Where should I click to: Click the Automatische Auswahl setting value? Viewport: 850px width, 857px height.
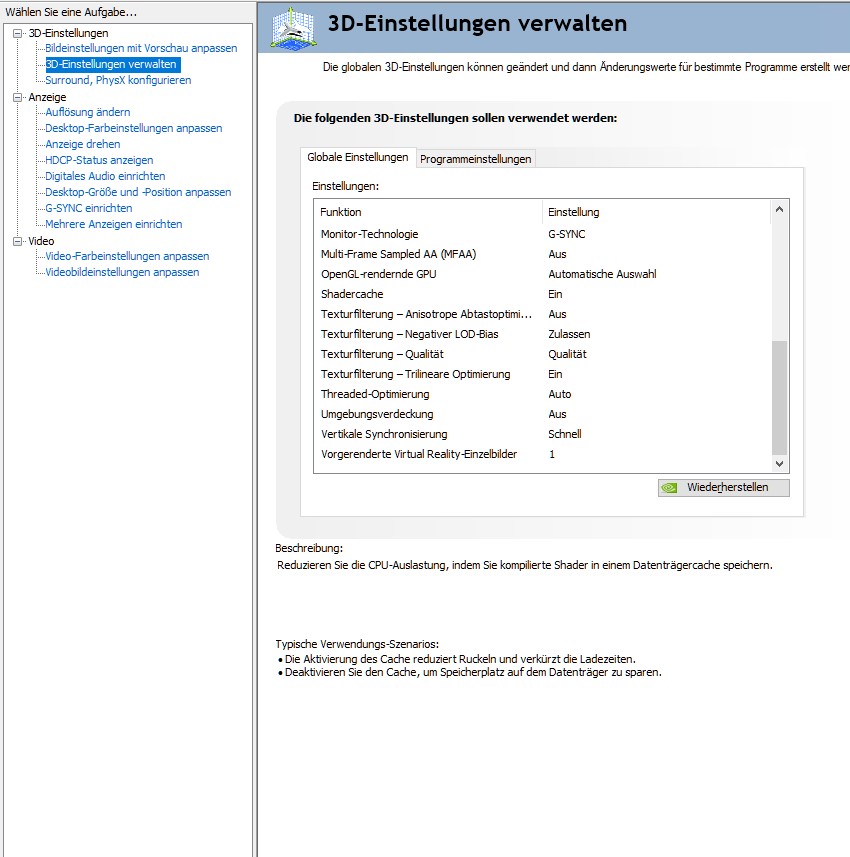[x=602, y=274]
